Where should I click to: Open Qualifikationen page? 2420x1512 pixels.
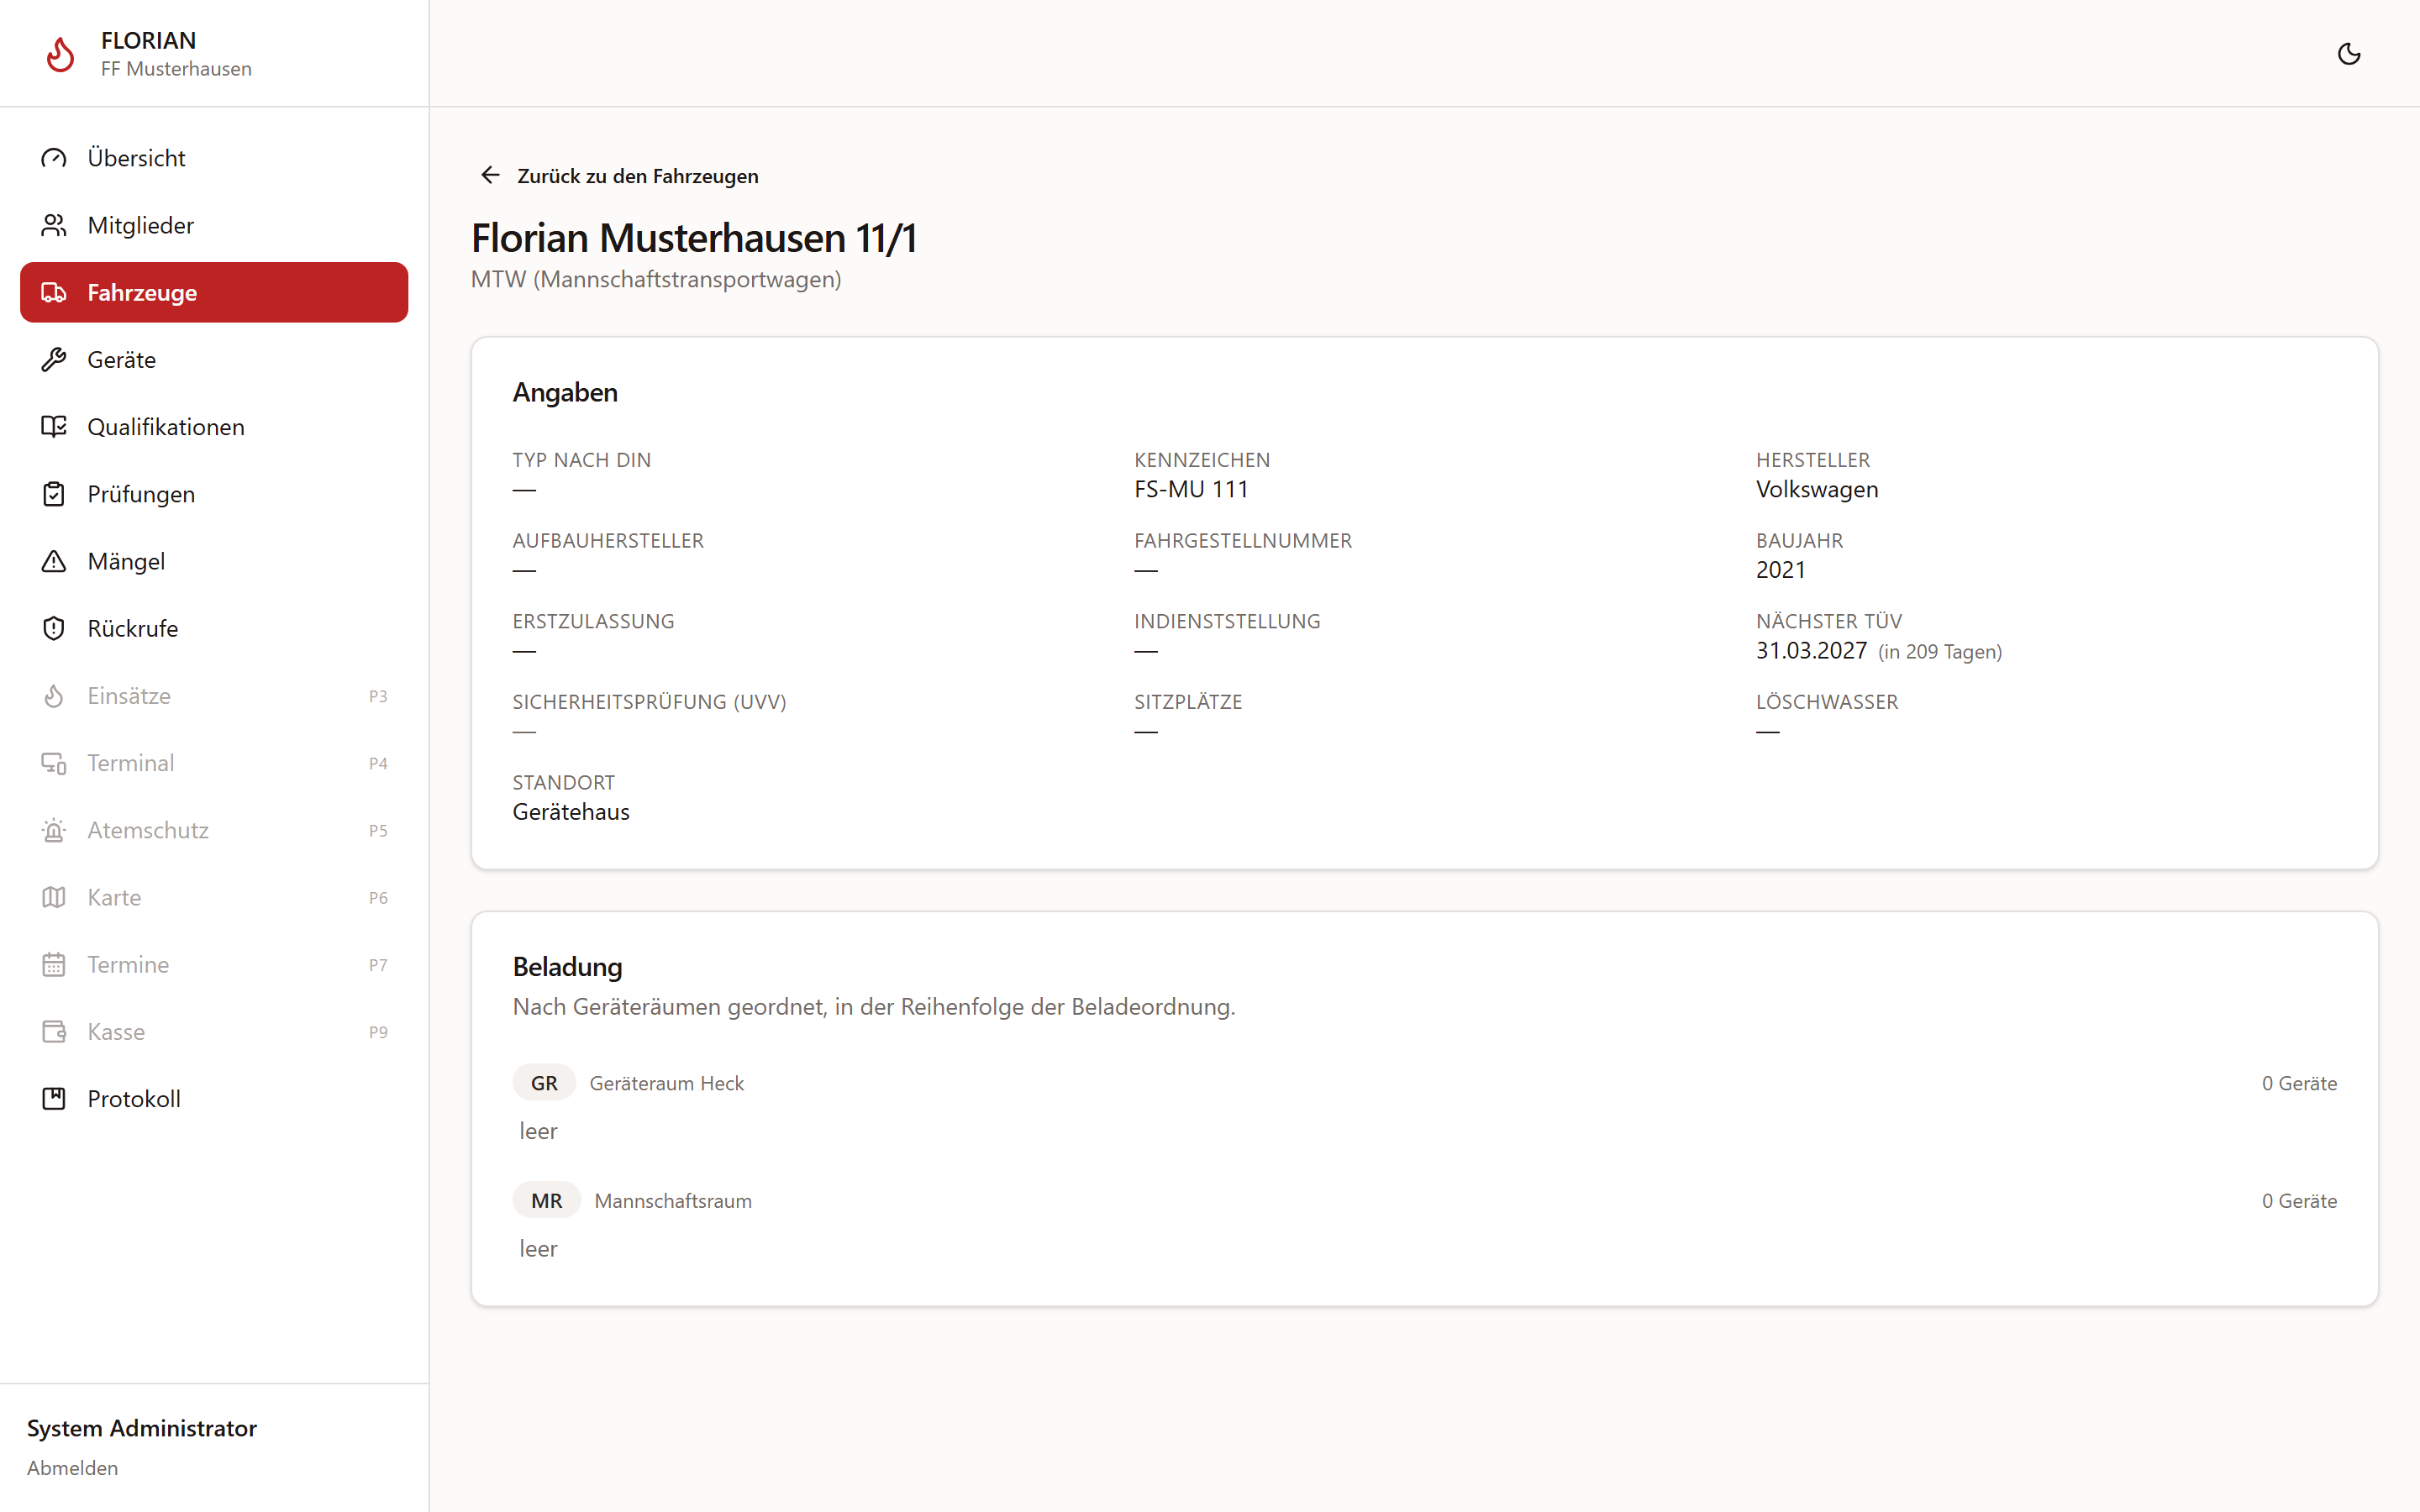pos(214,427)
